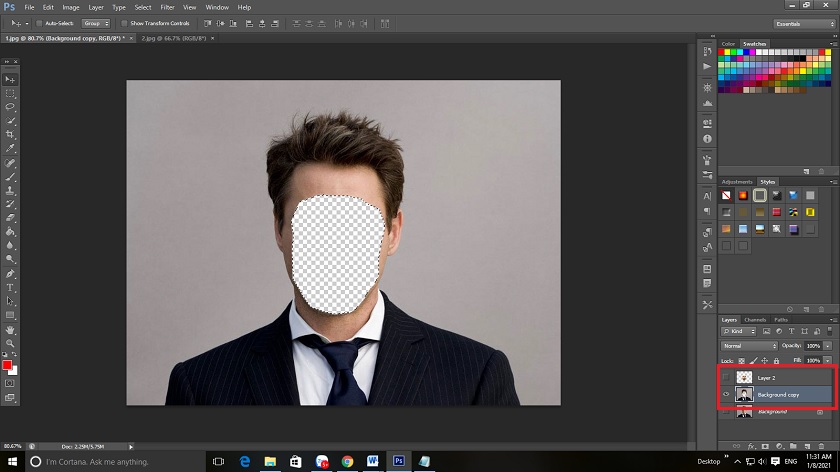Open Normal blend mode dropdown
This screenshot has height=472, width=840.
(x=749, y=346)
